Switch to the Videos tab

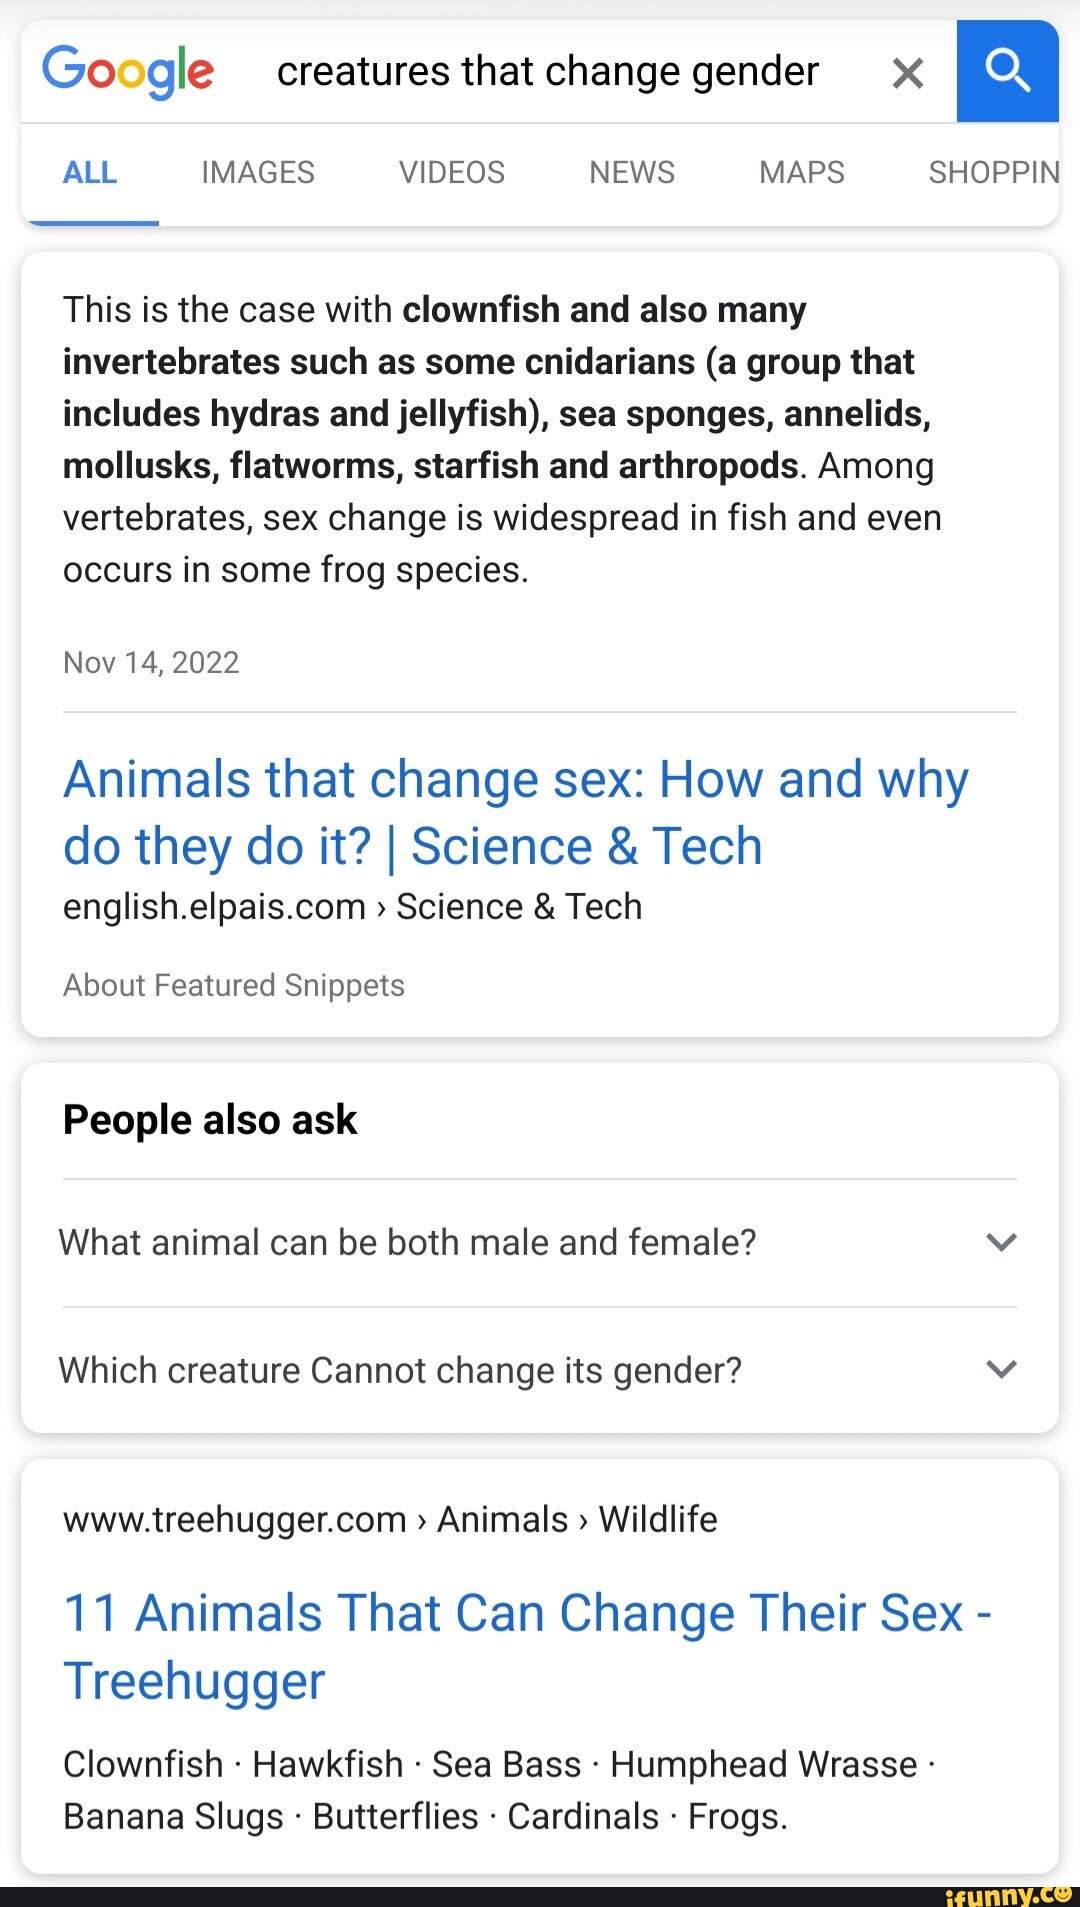point(451,173)
